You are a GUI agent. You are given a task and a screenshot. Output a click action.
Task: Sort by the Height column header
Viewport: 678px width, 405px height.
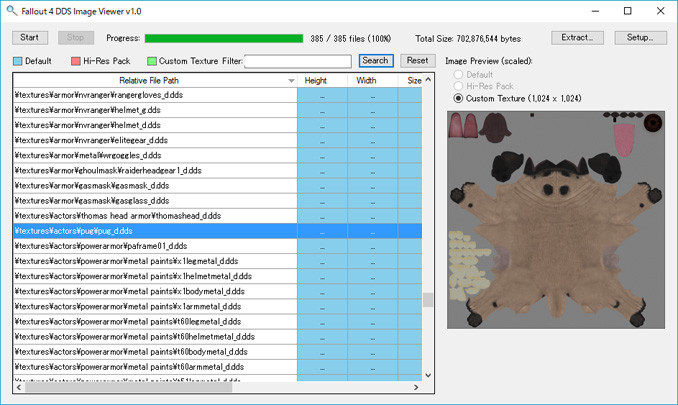click(322, 80)
